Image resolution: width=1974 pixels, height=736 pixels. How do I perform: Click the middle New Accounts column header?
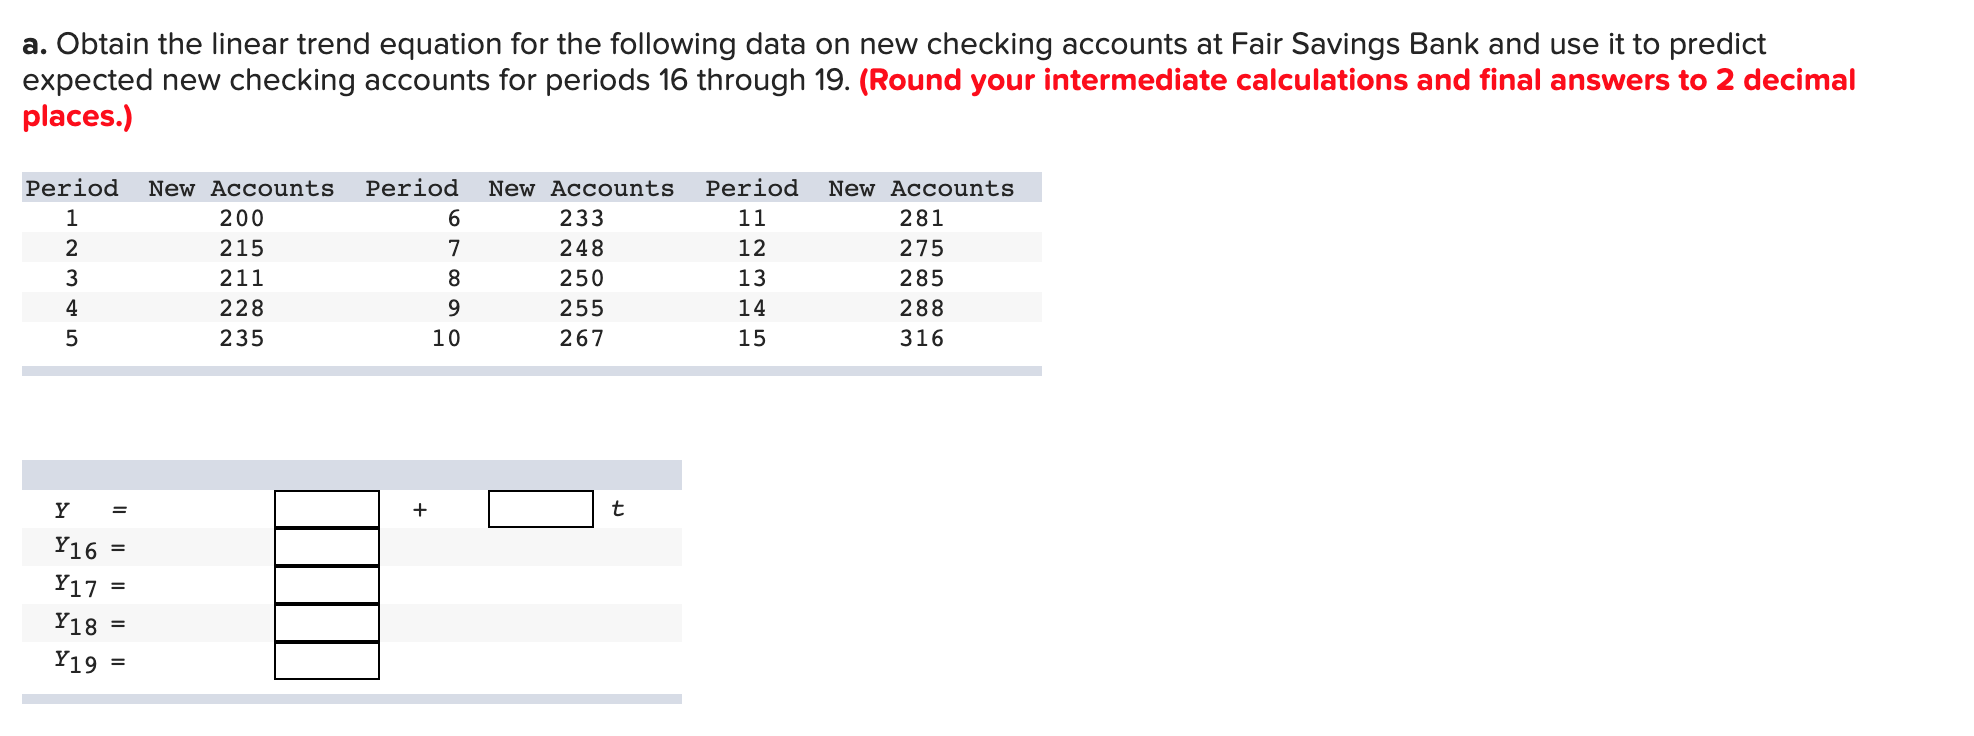pos(581,188)
